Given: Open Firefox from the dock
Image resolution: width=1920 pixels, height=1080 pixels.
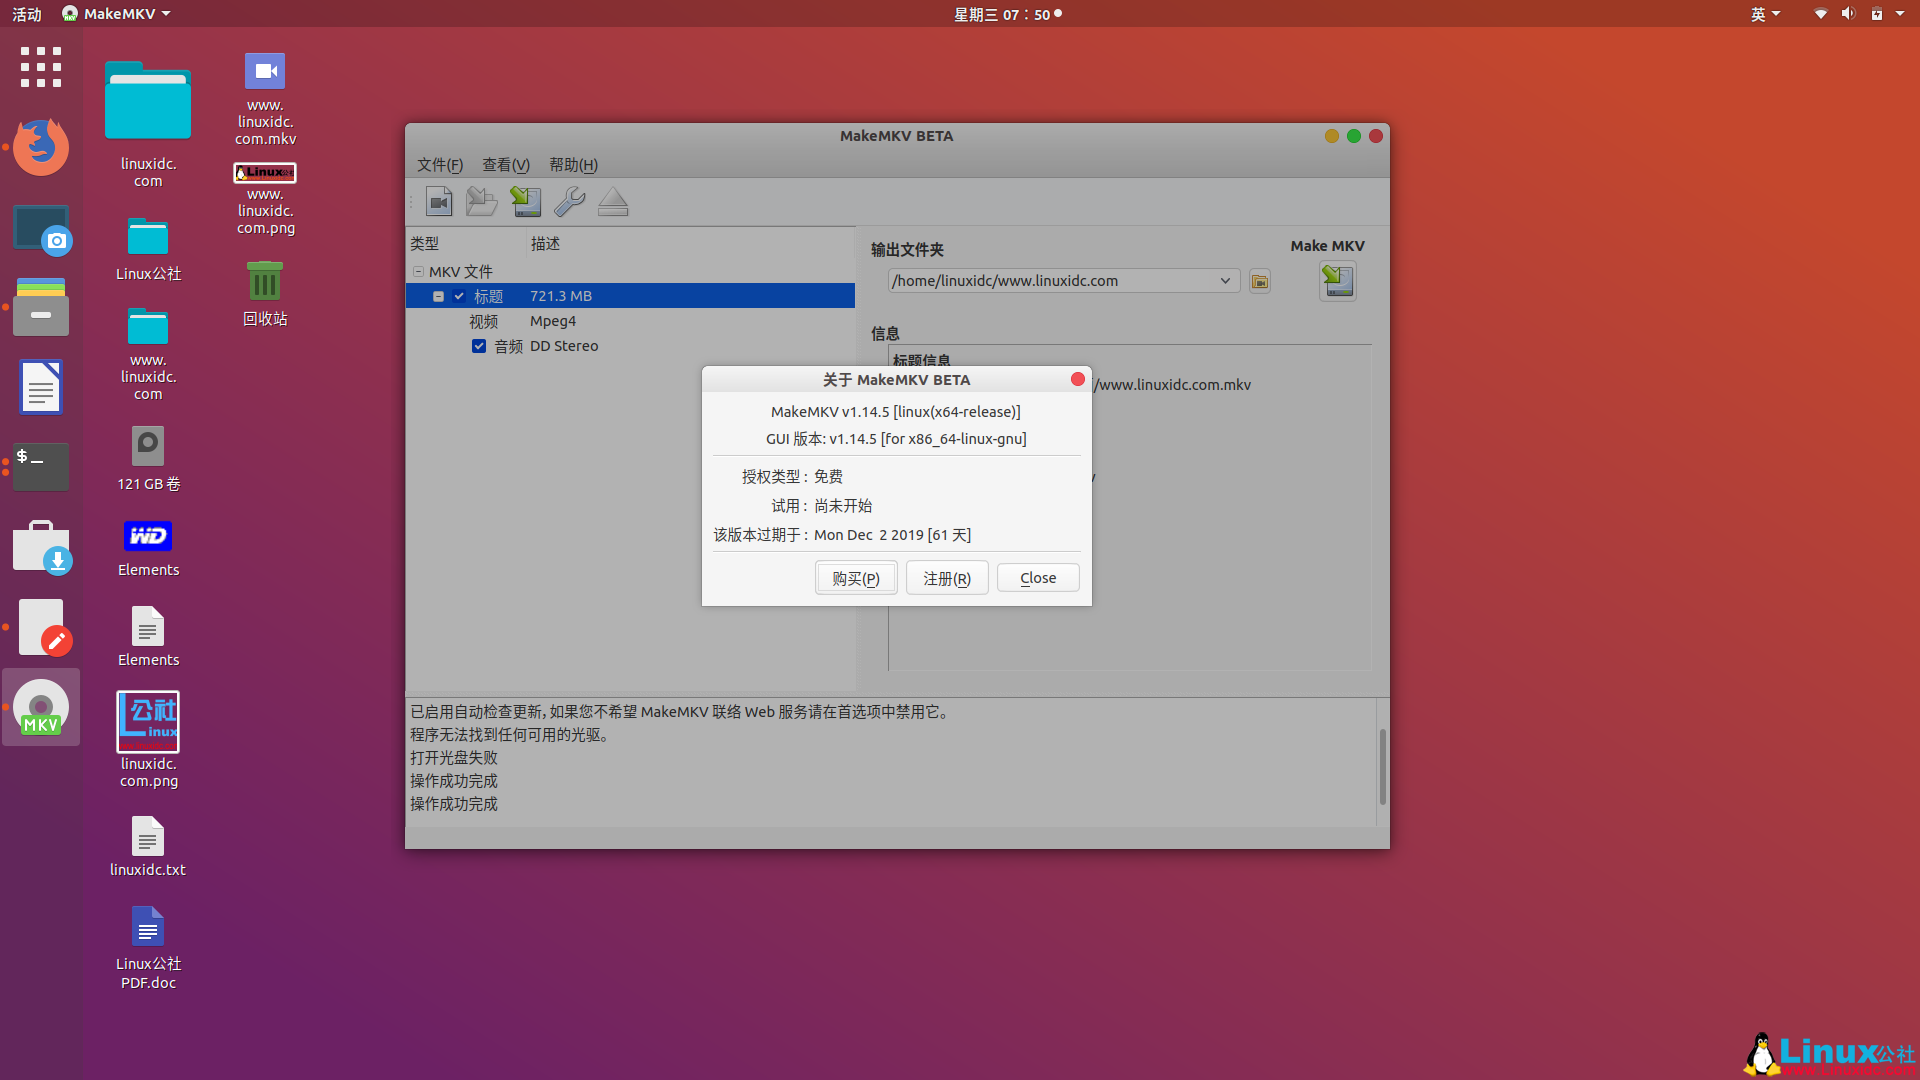Looking at the screenshot, I should coord(41,147).
